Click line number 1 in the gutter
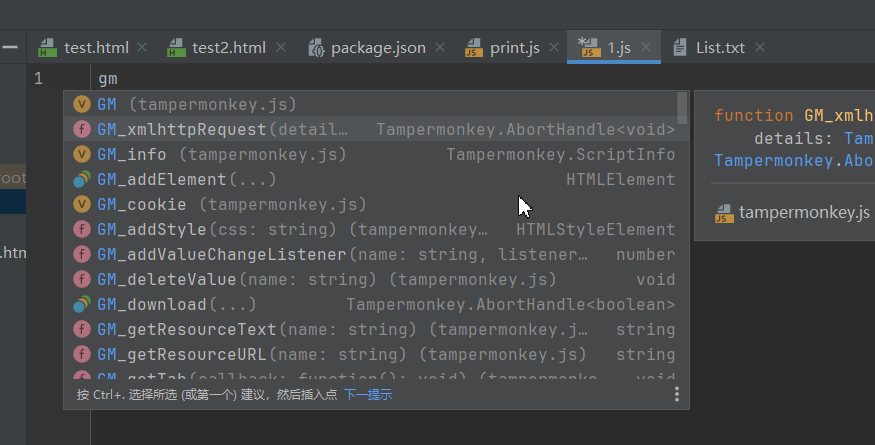 38,79
